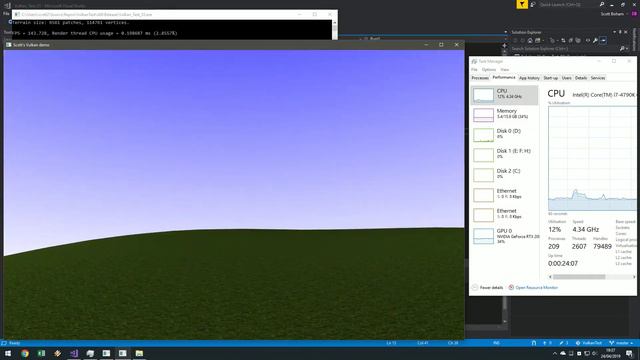The width and height of the screenshot is (640, 360).
Task: Select the Memory performance graph
Action: (484, 115)
